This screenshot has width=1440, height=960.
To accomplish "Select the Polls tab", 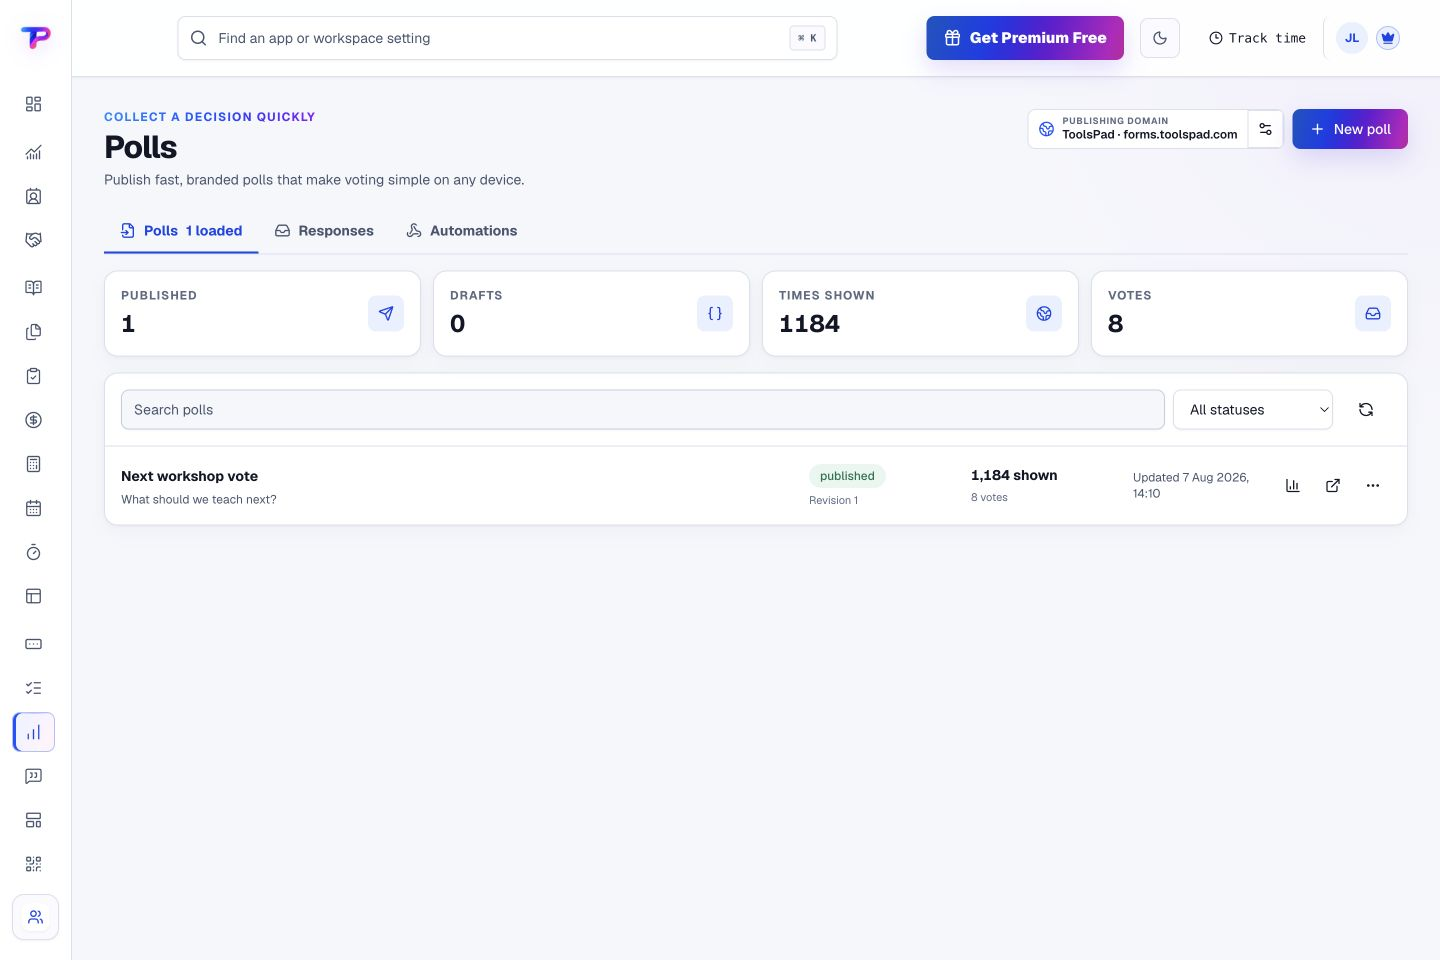I will coord(181,231).
